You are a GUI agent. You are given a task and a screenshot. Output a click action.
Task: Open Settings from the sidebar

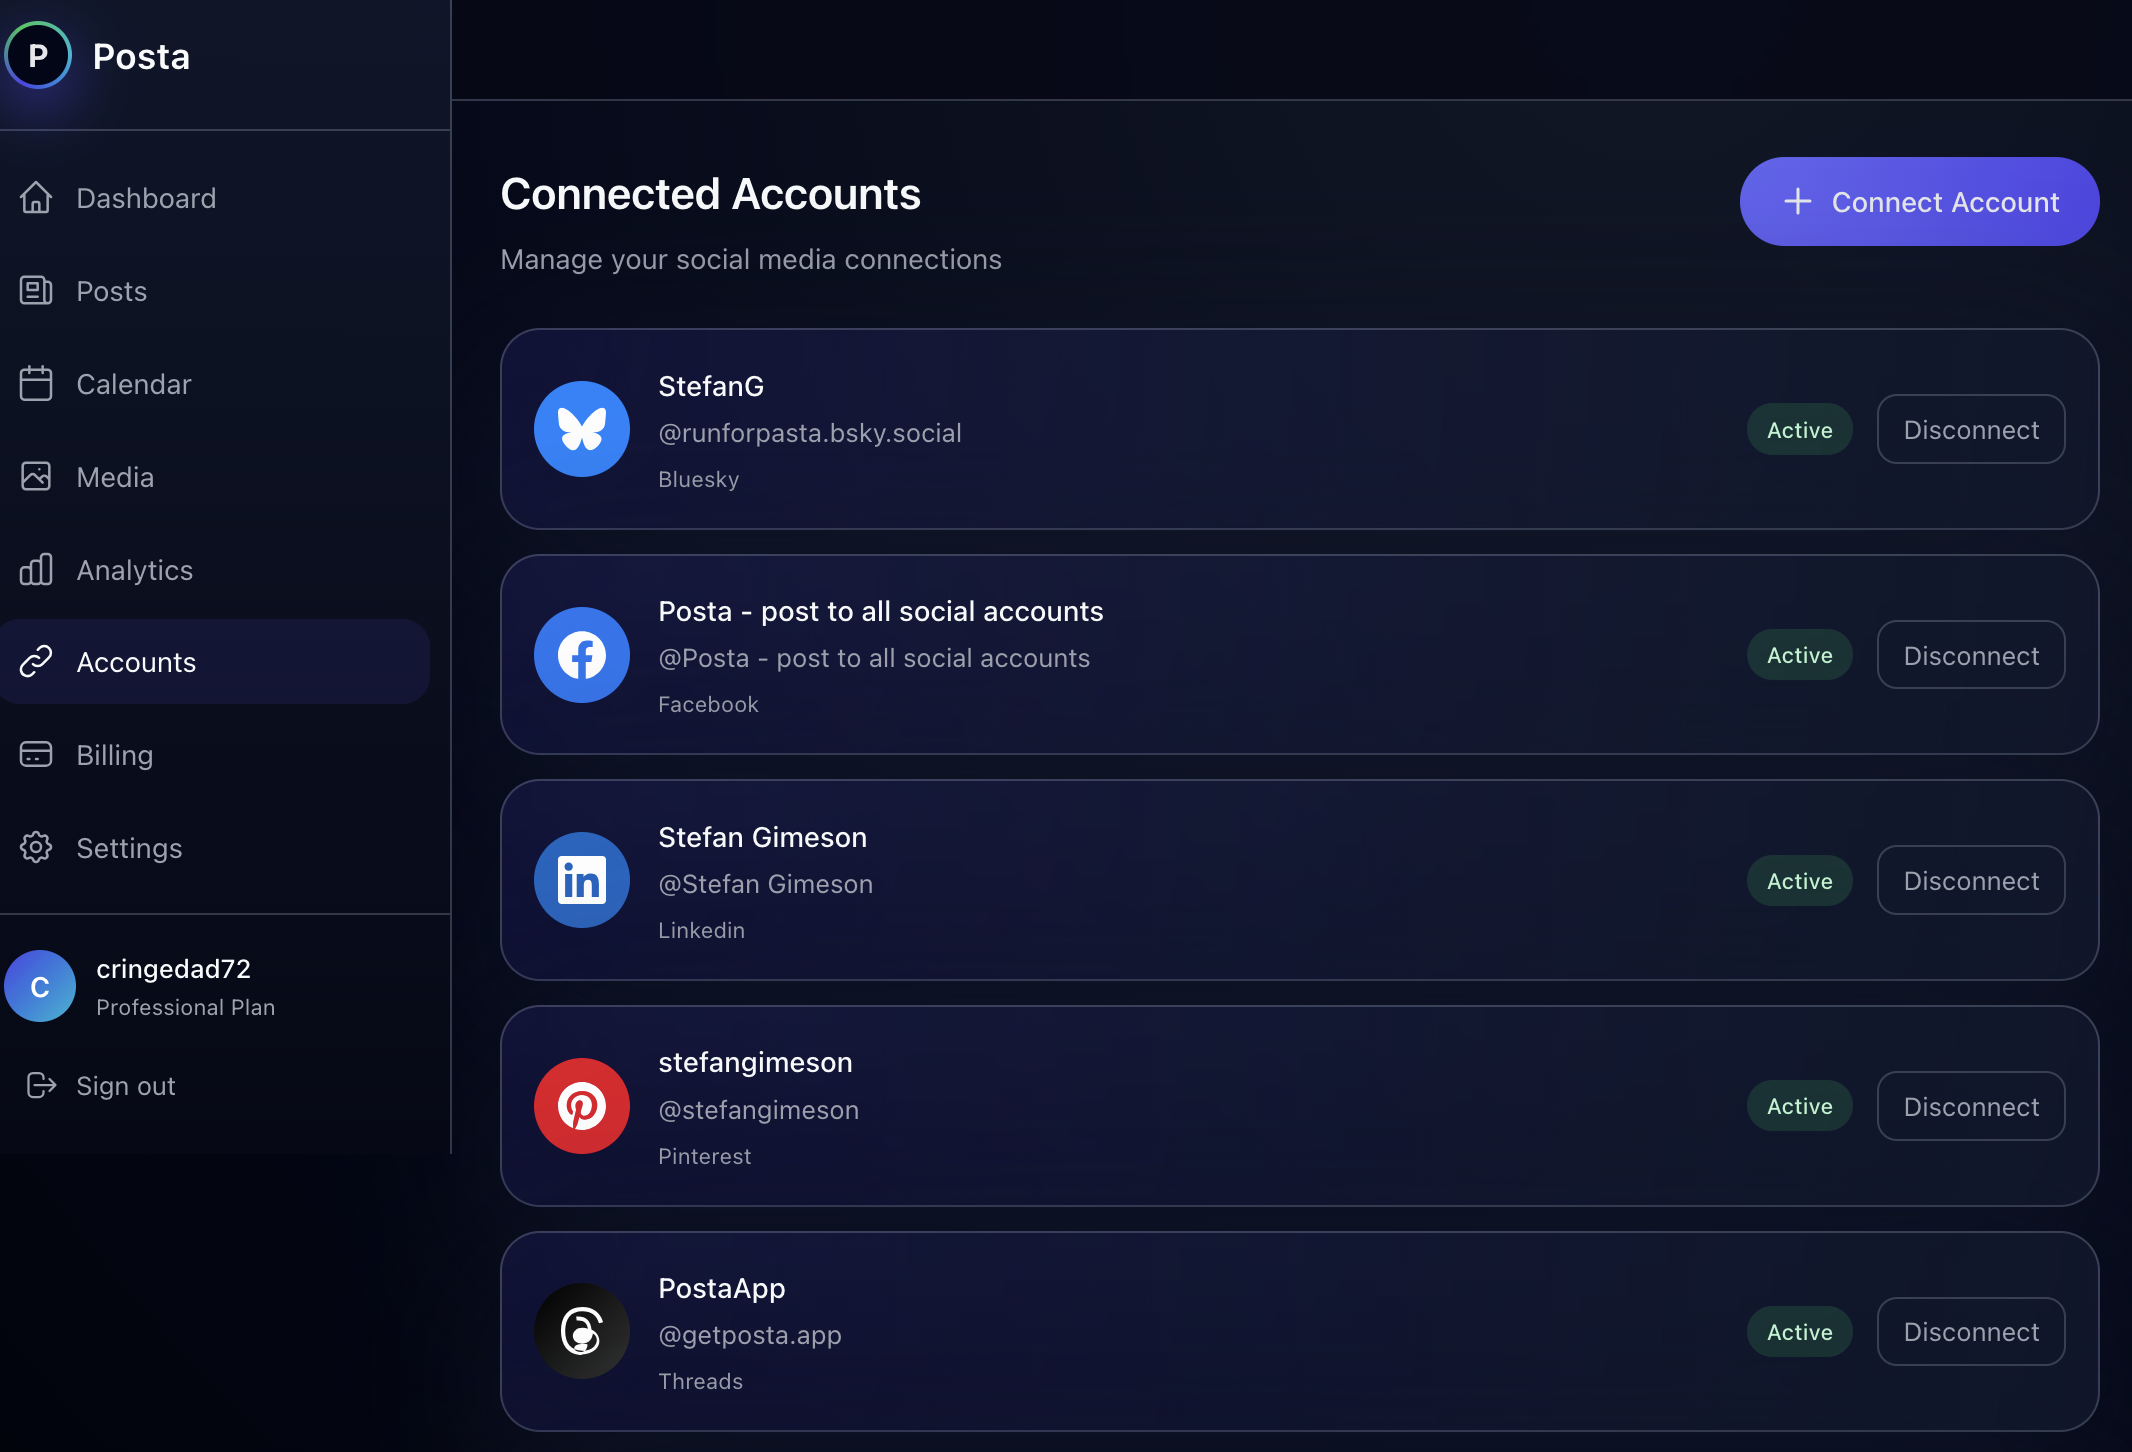pos(215,848)
